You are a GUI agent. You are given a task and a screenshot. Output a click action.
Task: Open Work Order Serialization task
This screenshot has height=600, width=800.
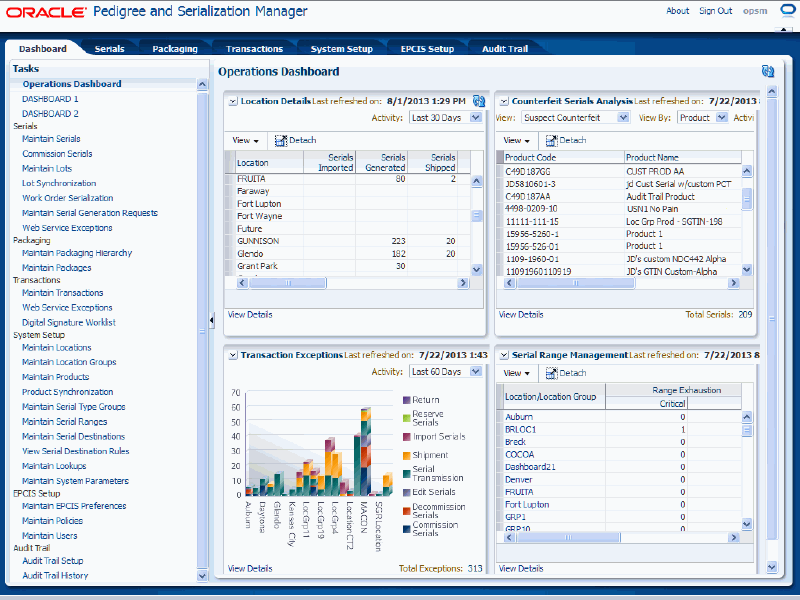[67, 198]
